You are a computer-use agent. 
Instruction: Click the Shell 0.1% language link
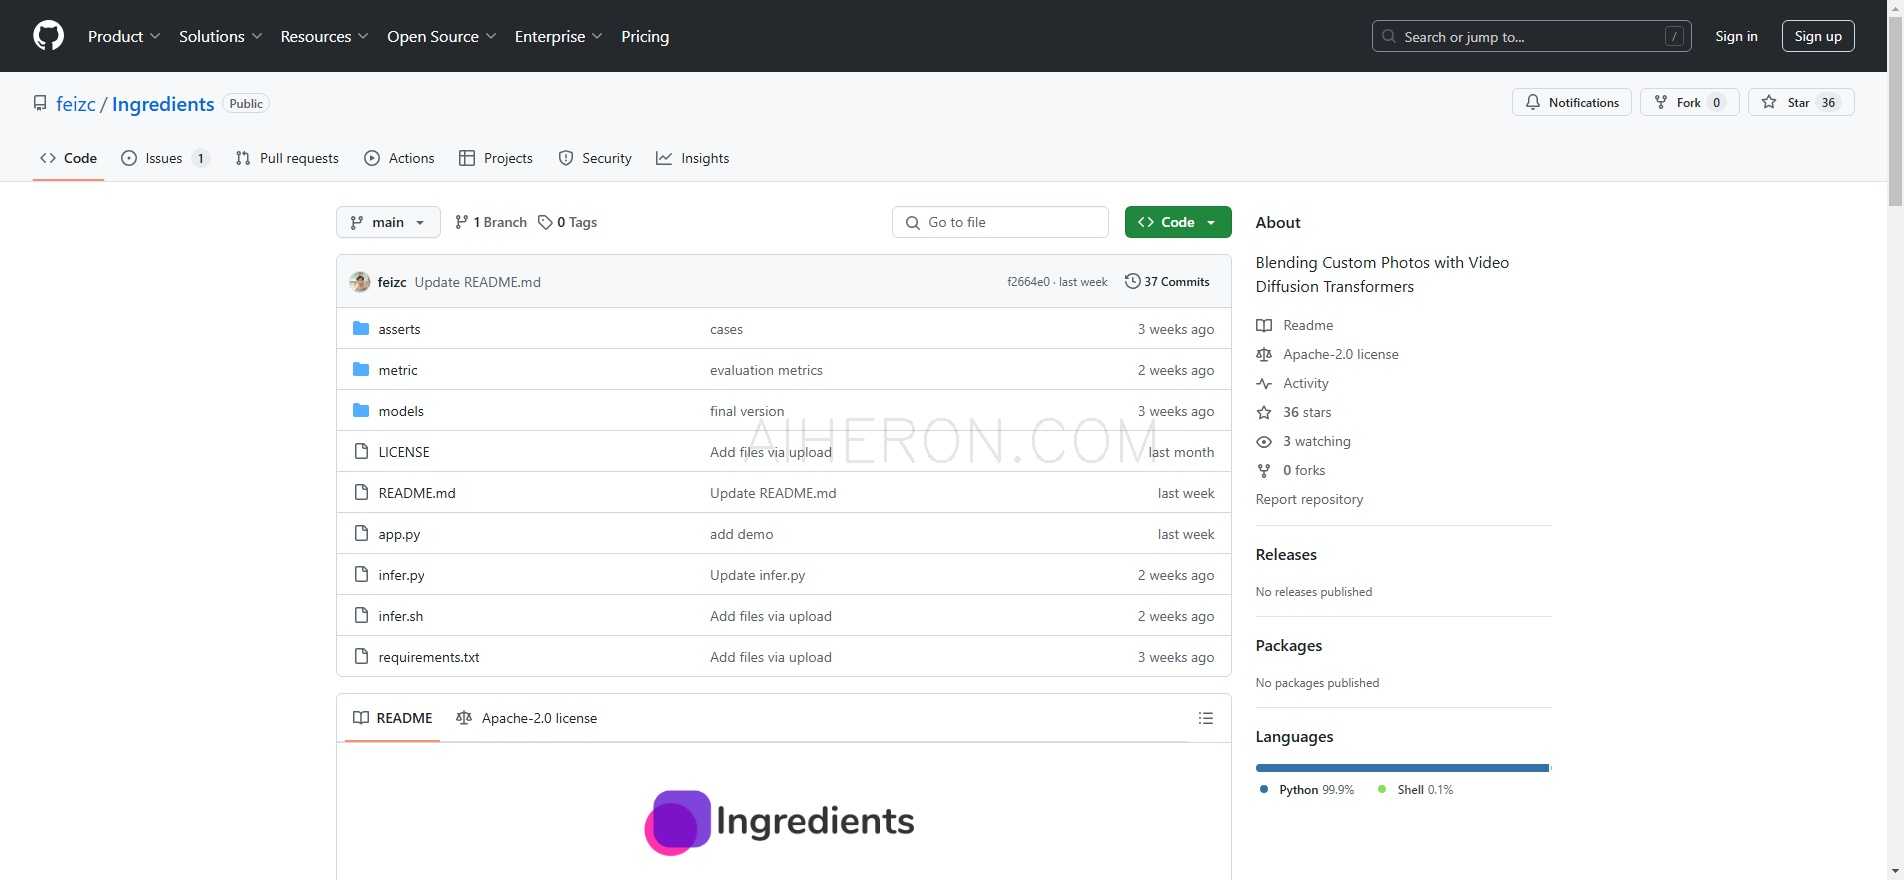pos(1416,789)
